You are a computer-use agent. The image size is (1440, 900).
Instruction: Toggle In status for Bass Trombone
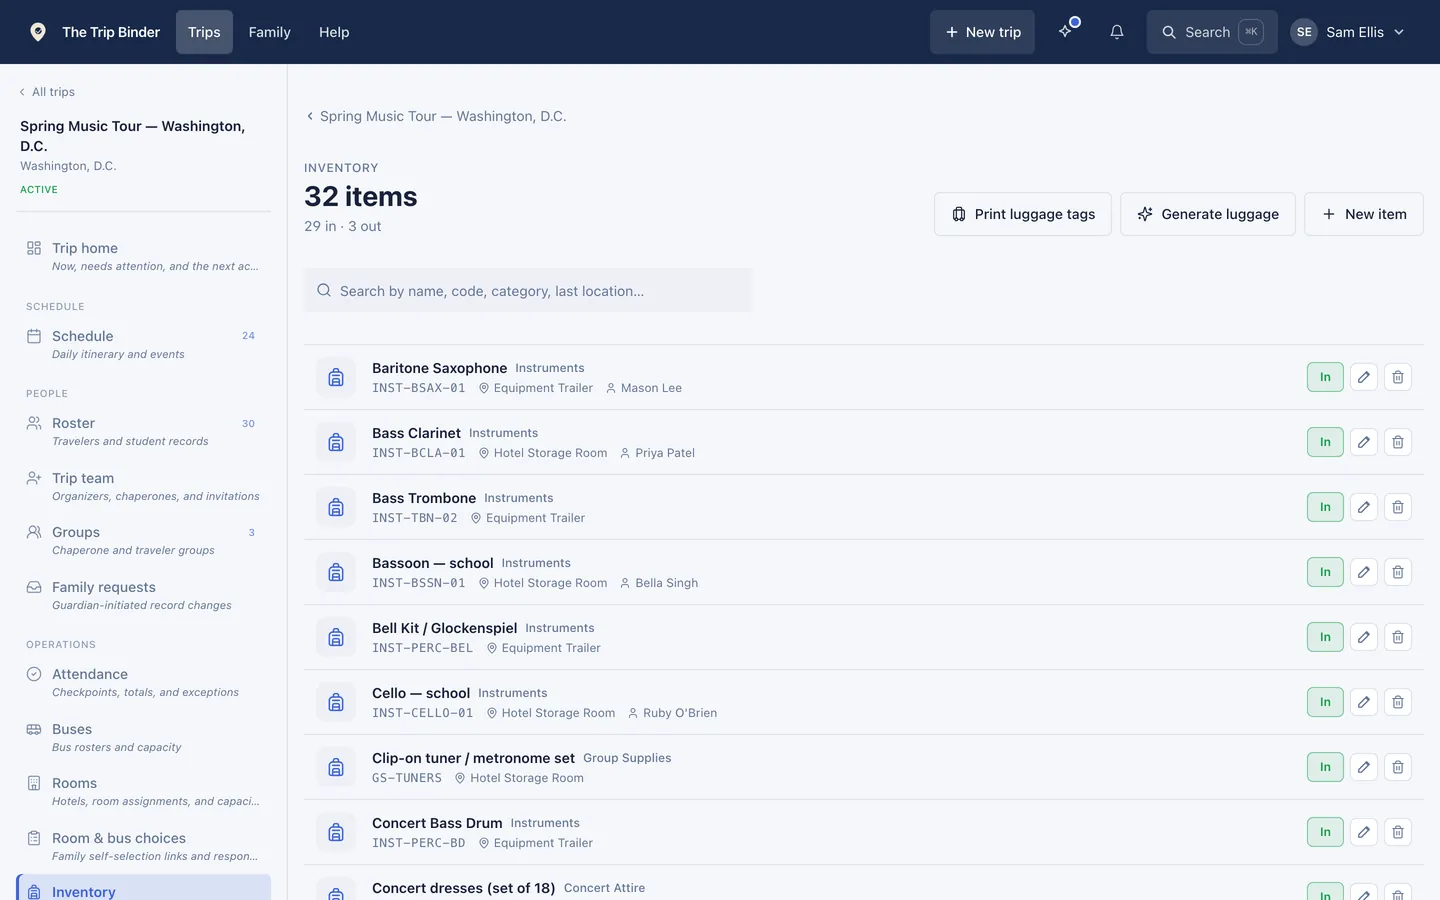(x=1325, y=507)
